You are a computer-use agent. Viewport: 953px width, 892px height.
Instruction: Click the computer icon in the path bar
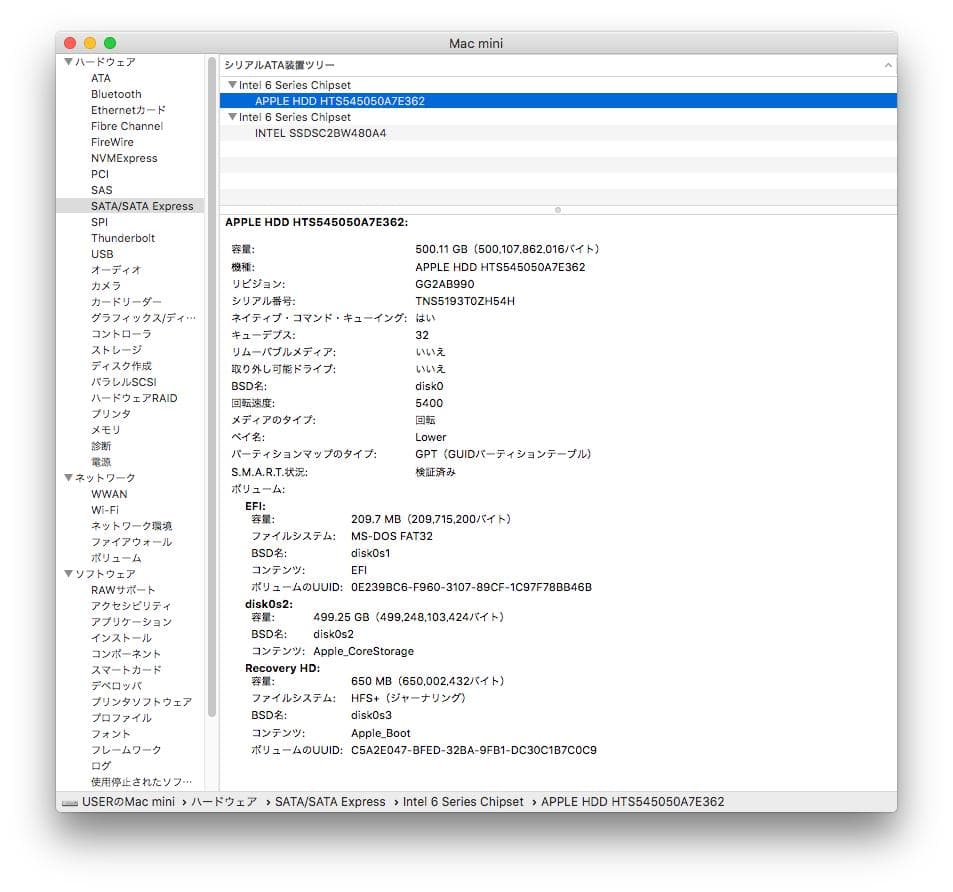(70, 803)
